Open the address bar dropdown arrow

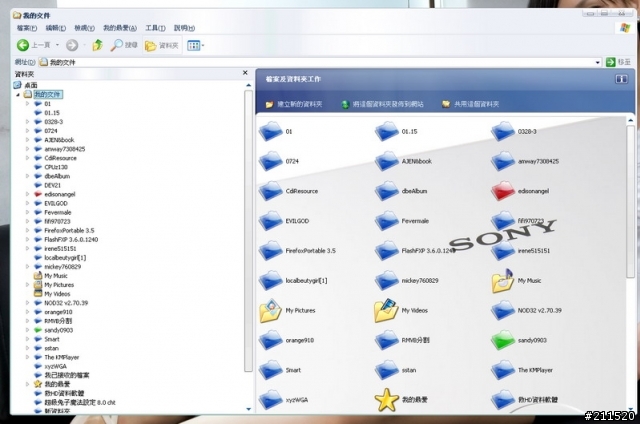click(x=598, y=62)
